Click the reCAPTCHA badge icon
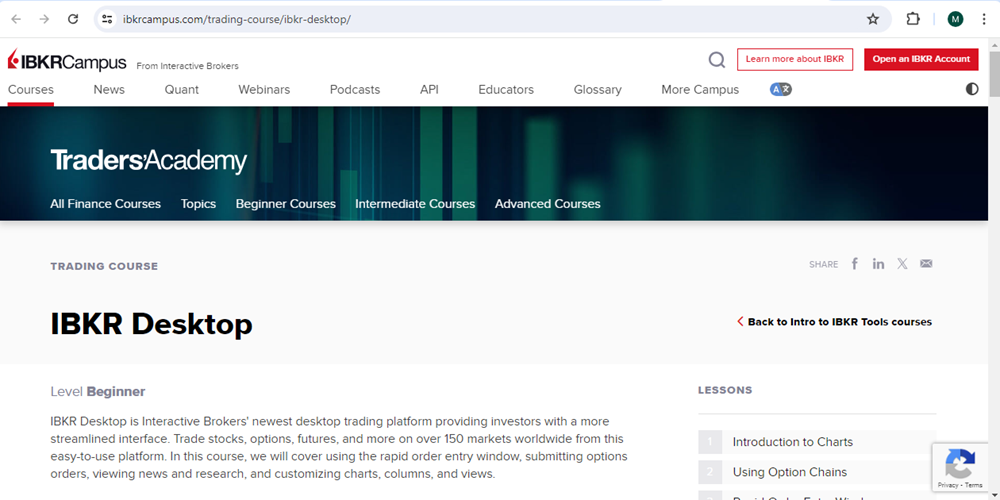1000x500 pixels. (960, 464)
